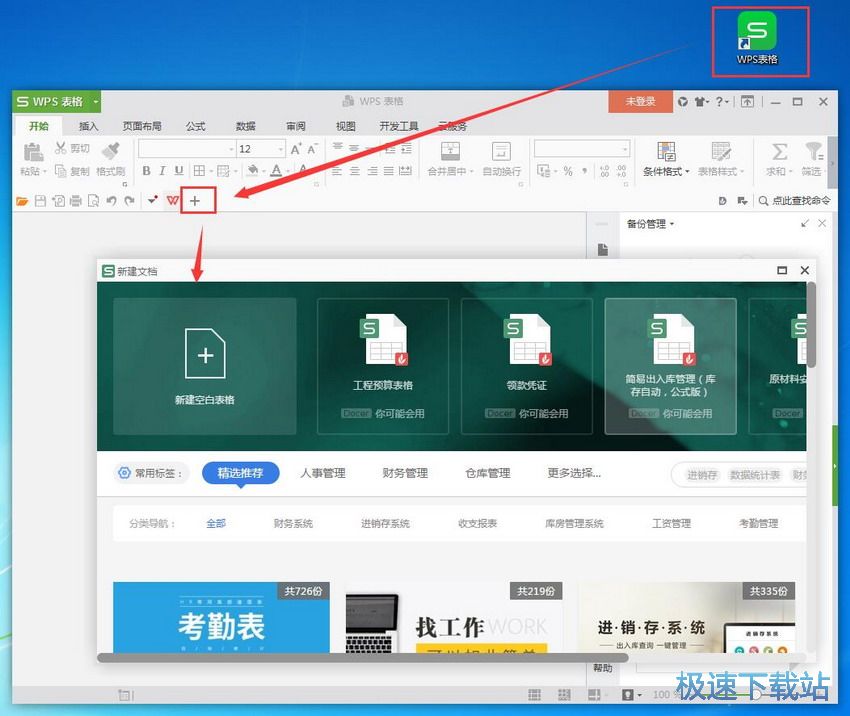
Task: Click the open folder icon in quick toolbar
Action: 22,201
